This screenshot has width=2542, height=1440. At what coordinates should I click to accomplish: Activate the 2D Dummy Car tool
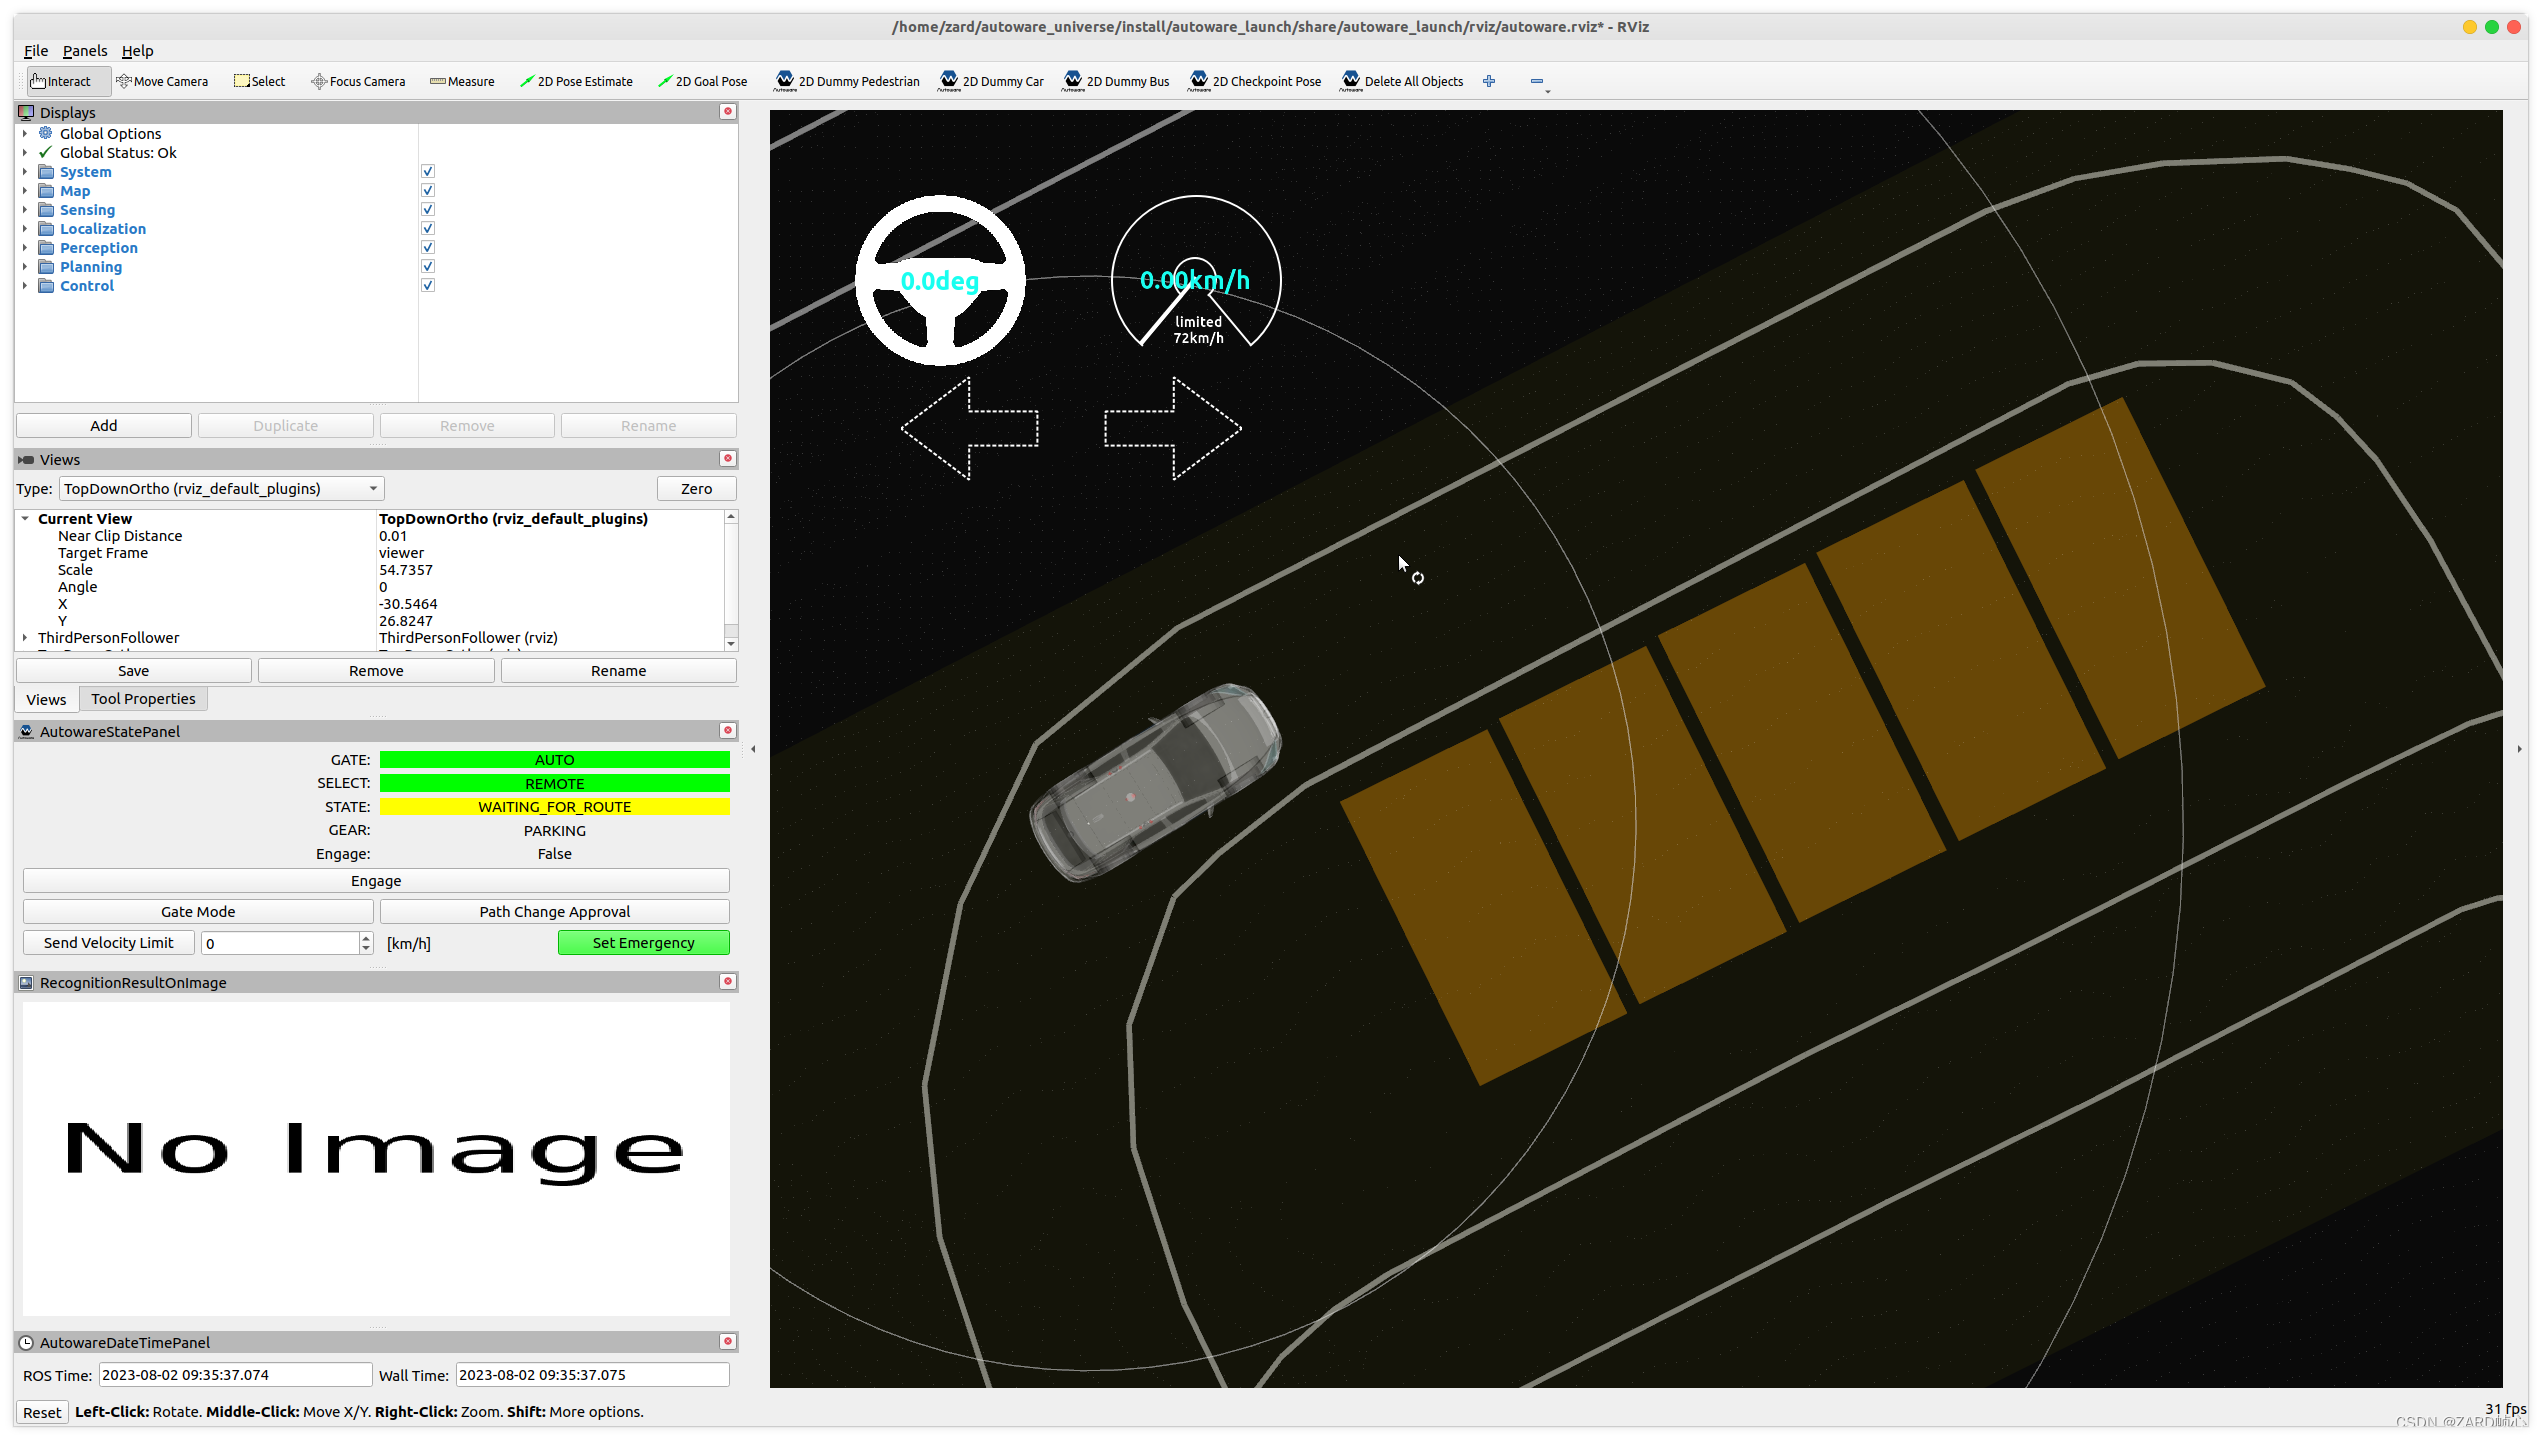(x=991, y=81)
